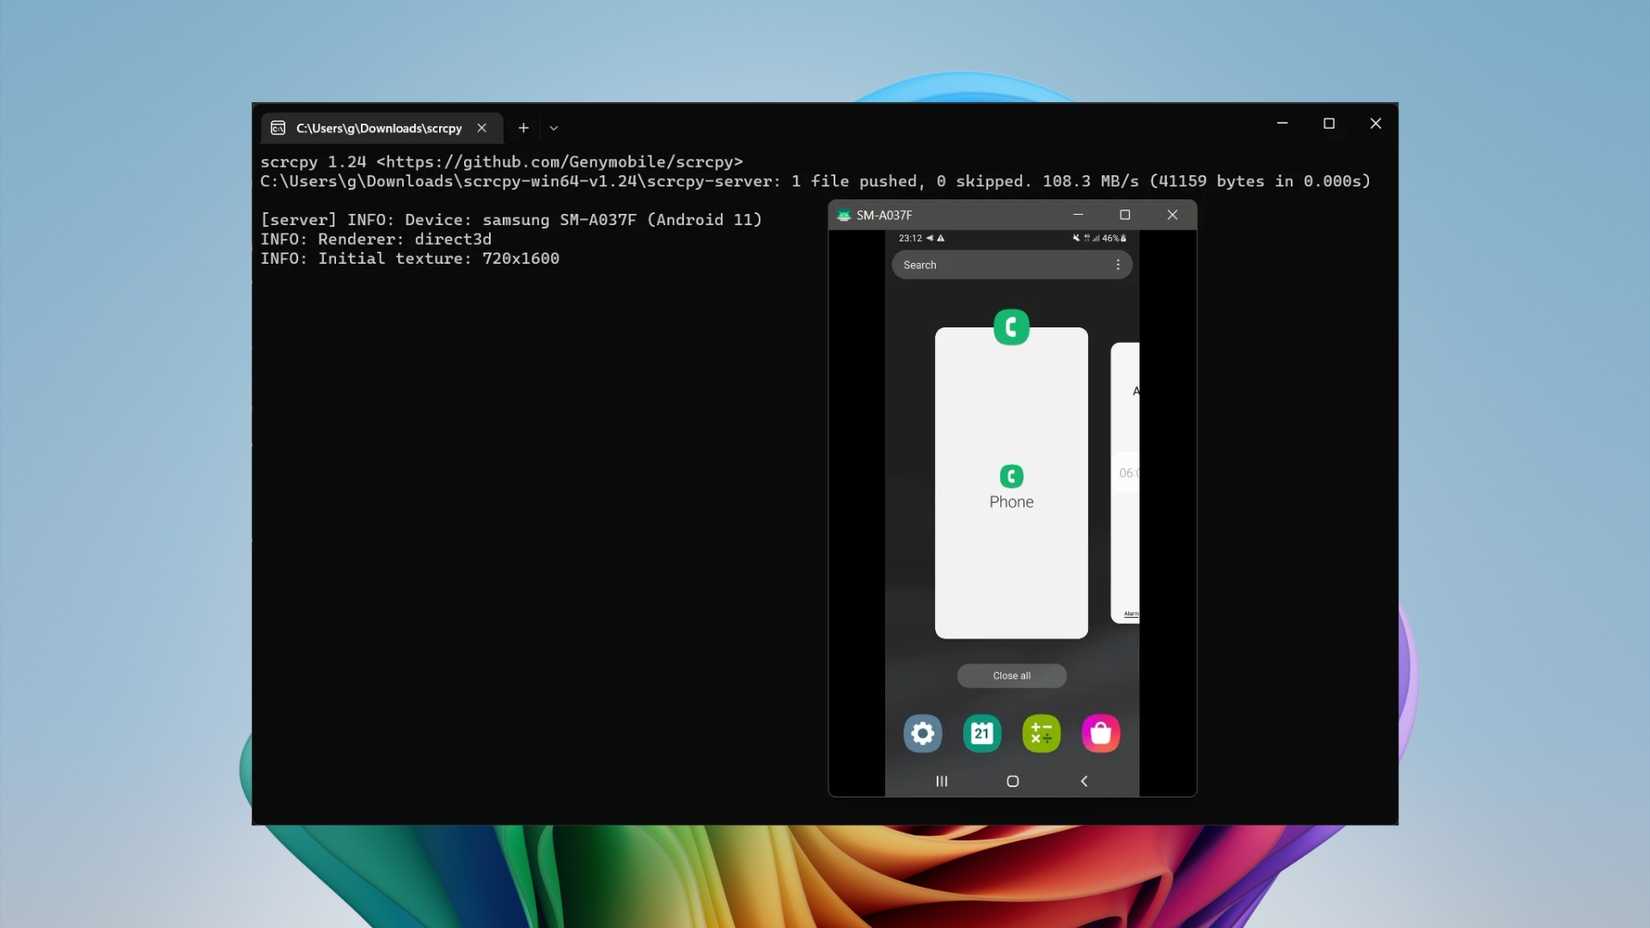This screenshot has width=1650, height=928.
Task: Launch the Calendar app
Action: pos(981,733)
